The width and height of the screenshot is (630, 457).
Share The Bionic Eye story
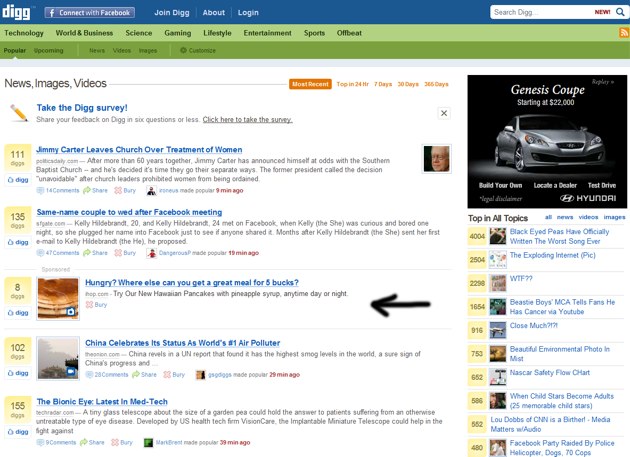92,443
